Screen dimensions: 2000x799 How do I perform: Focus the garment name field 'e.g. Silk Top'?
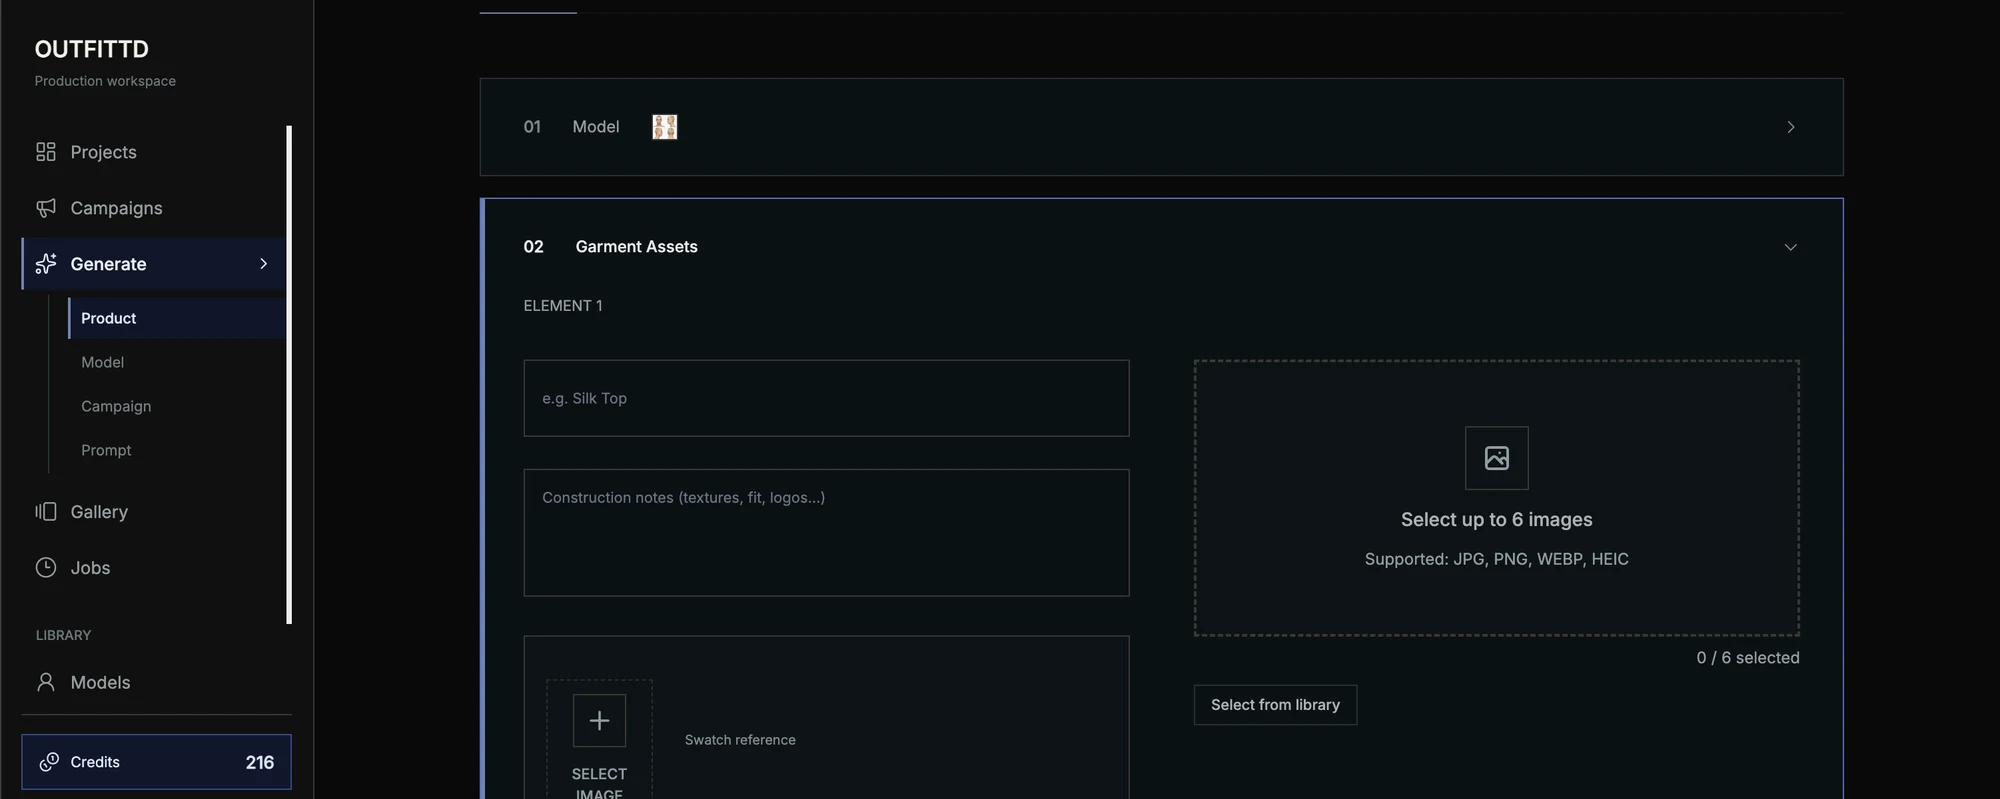(x=826, y=398)
